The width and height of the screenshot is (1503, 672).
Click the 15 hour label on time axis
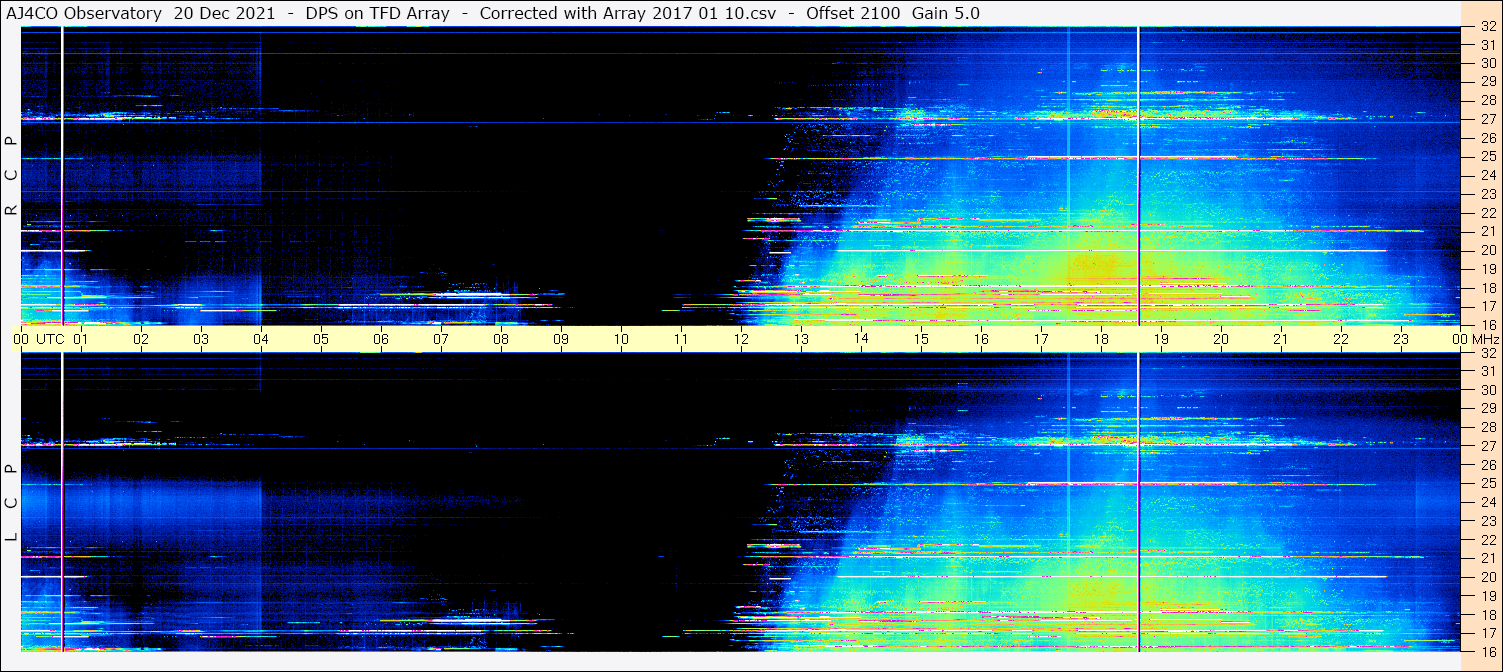click(x=921, y=339)
